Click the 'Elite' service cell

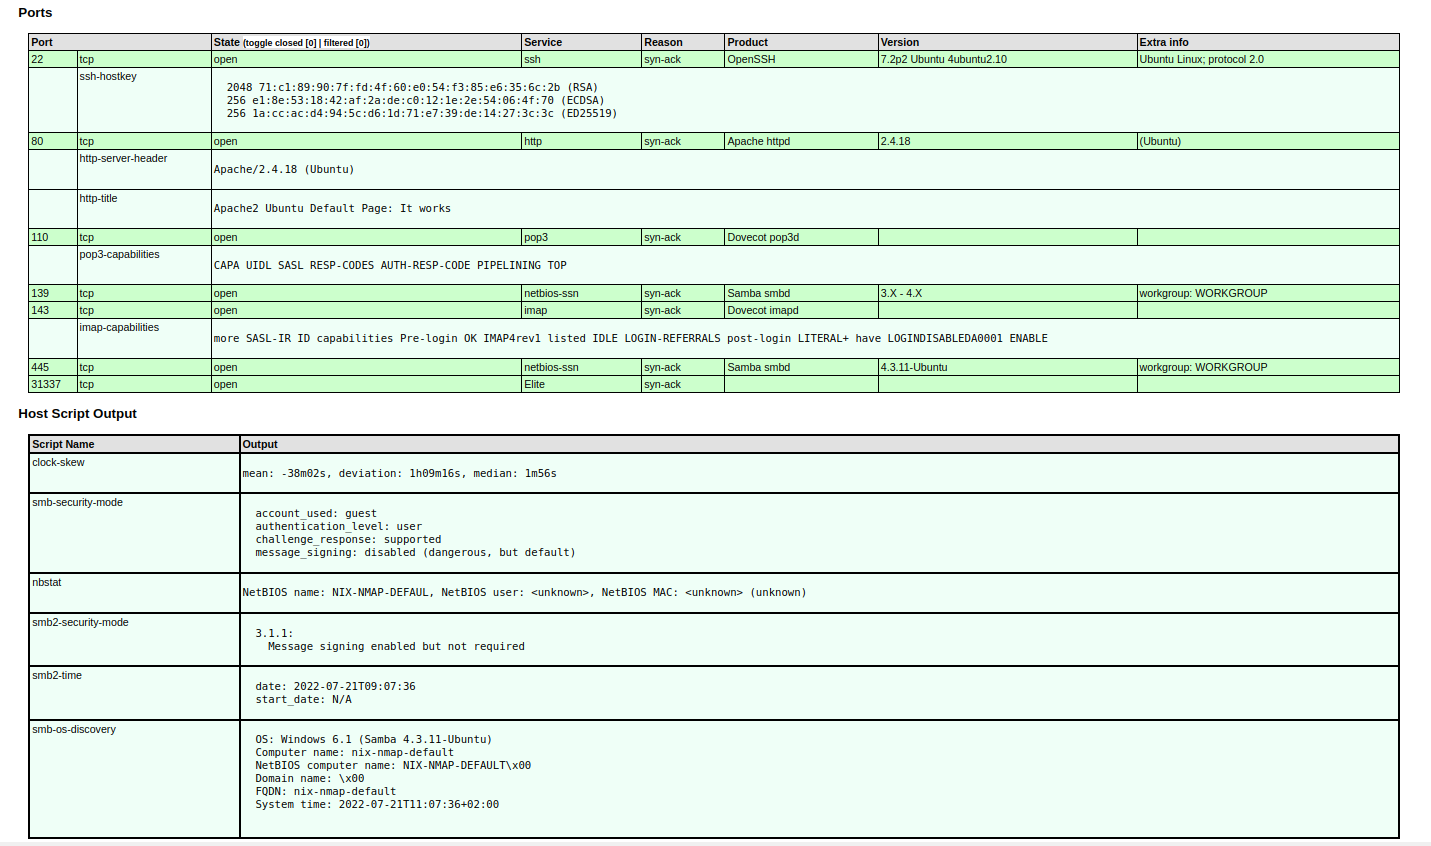click(581, 384)
